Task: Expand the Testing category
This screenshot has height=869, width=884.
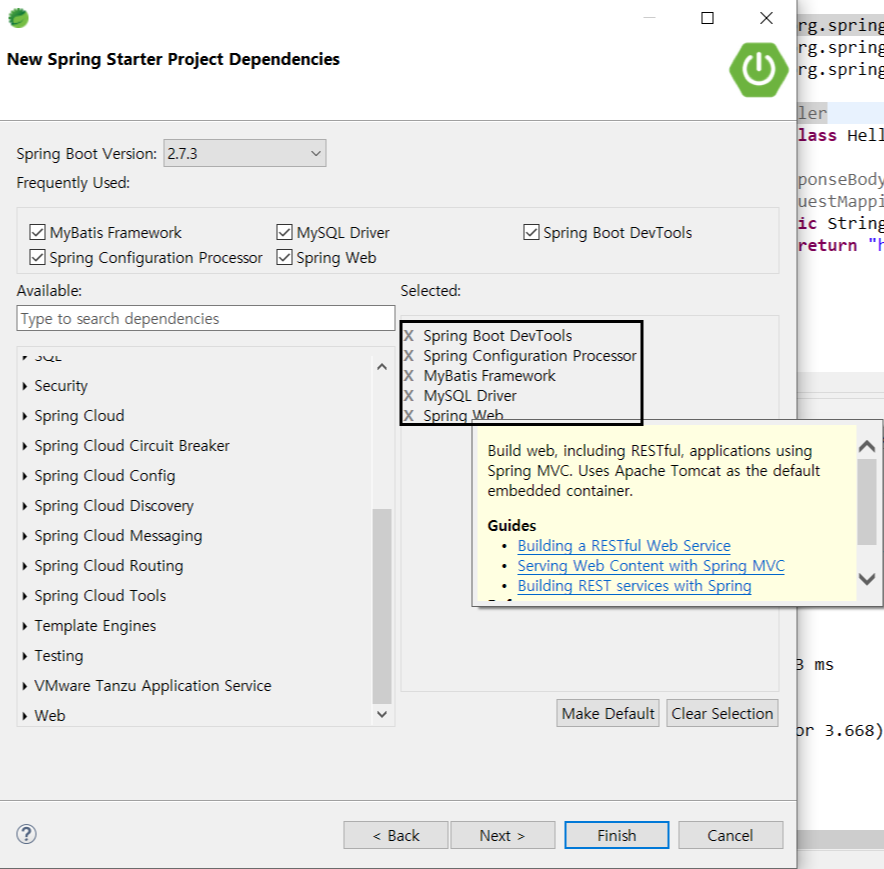Action: click(24, 656)
